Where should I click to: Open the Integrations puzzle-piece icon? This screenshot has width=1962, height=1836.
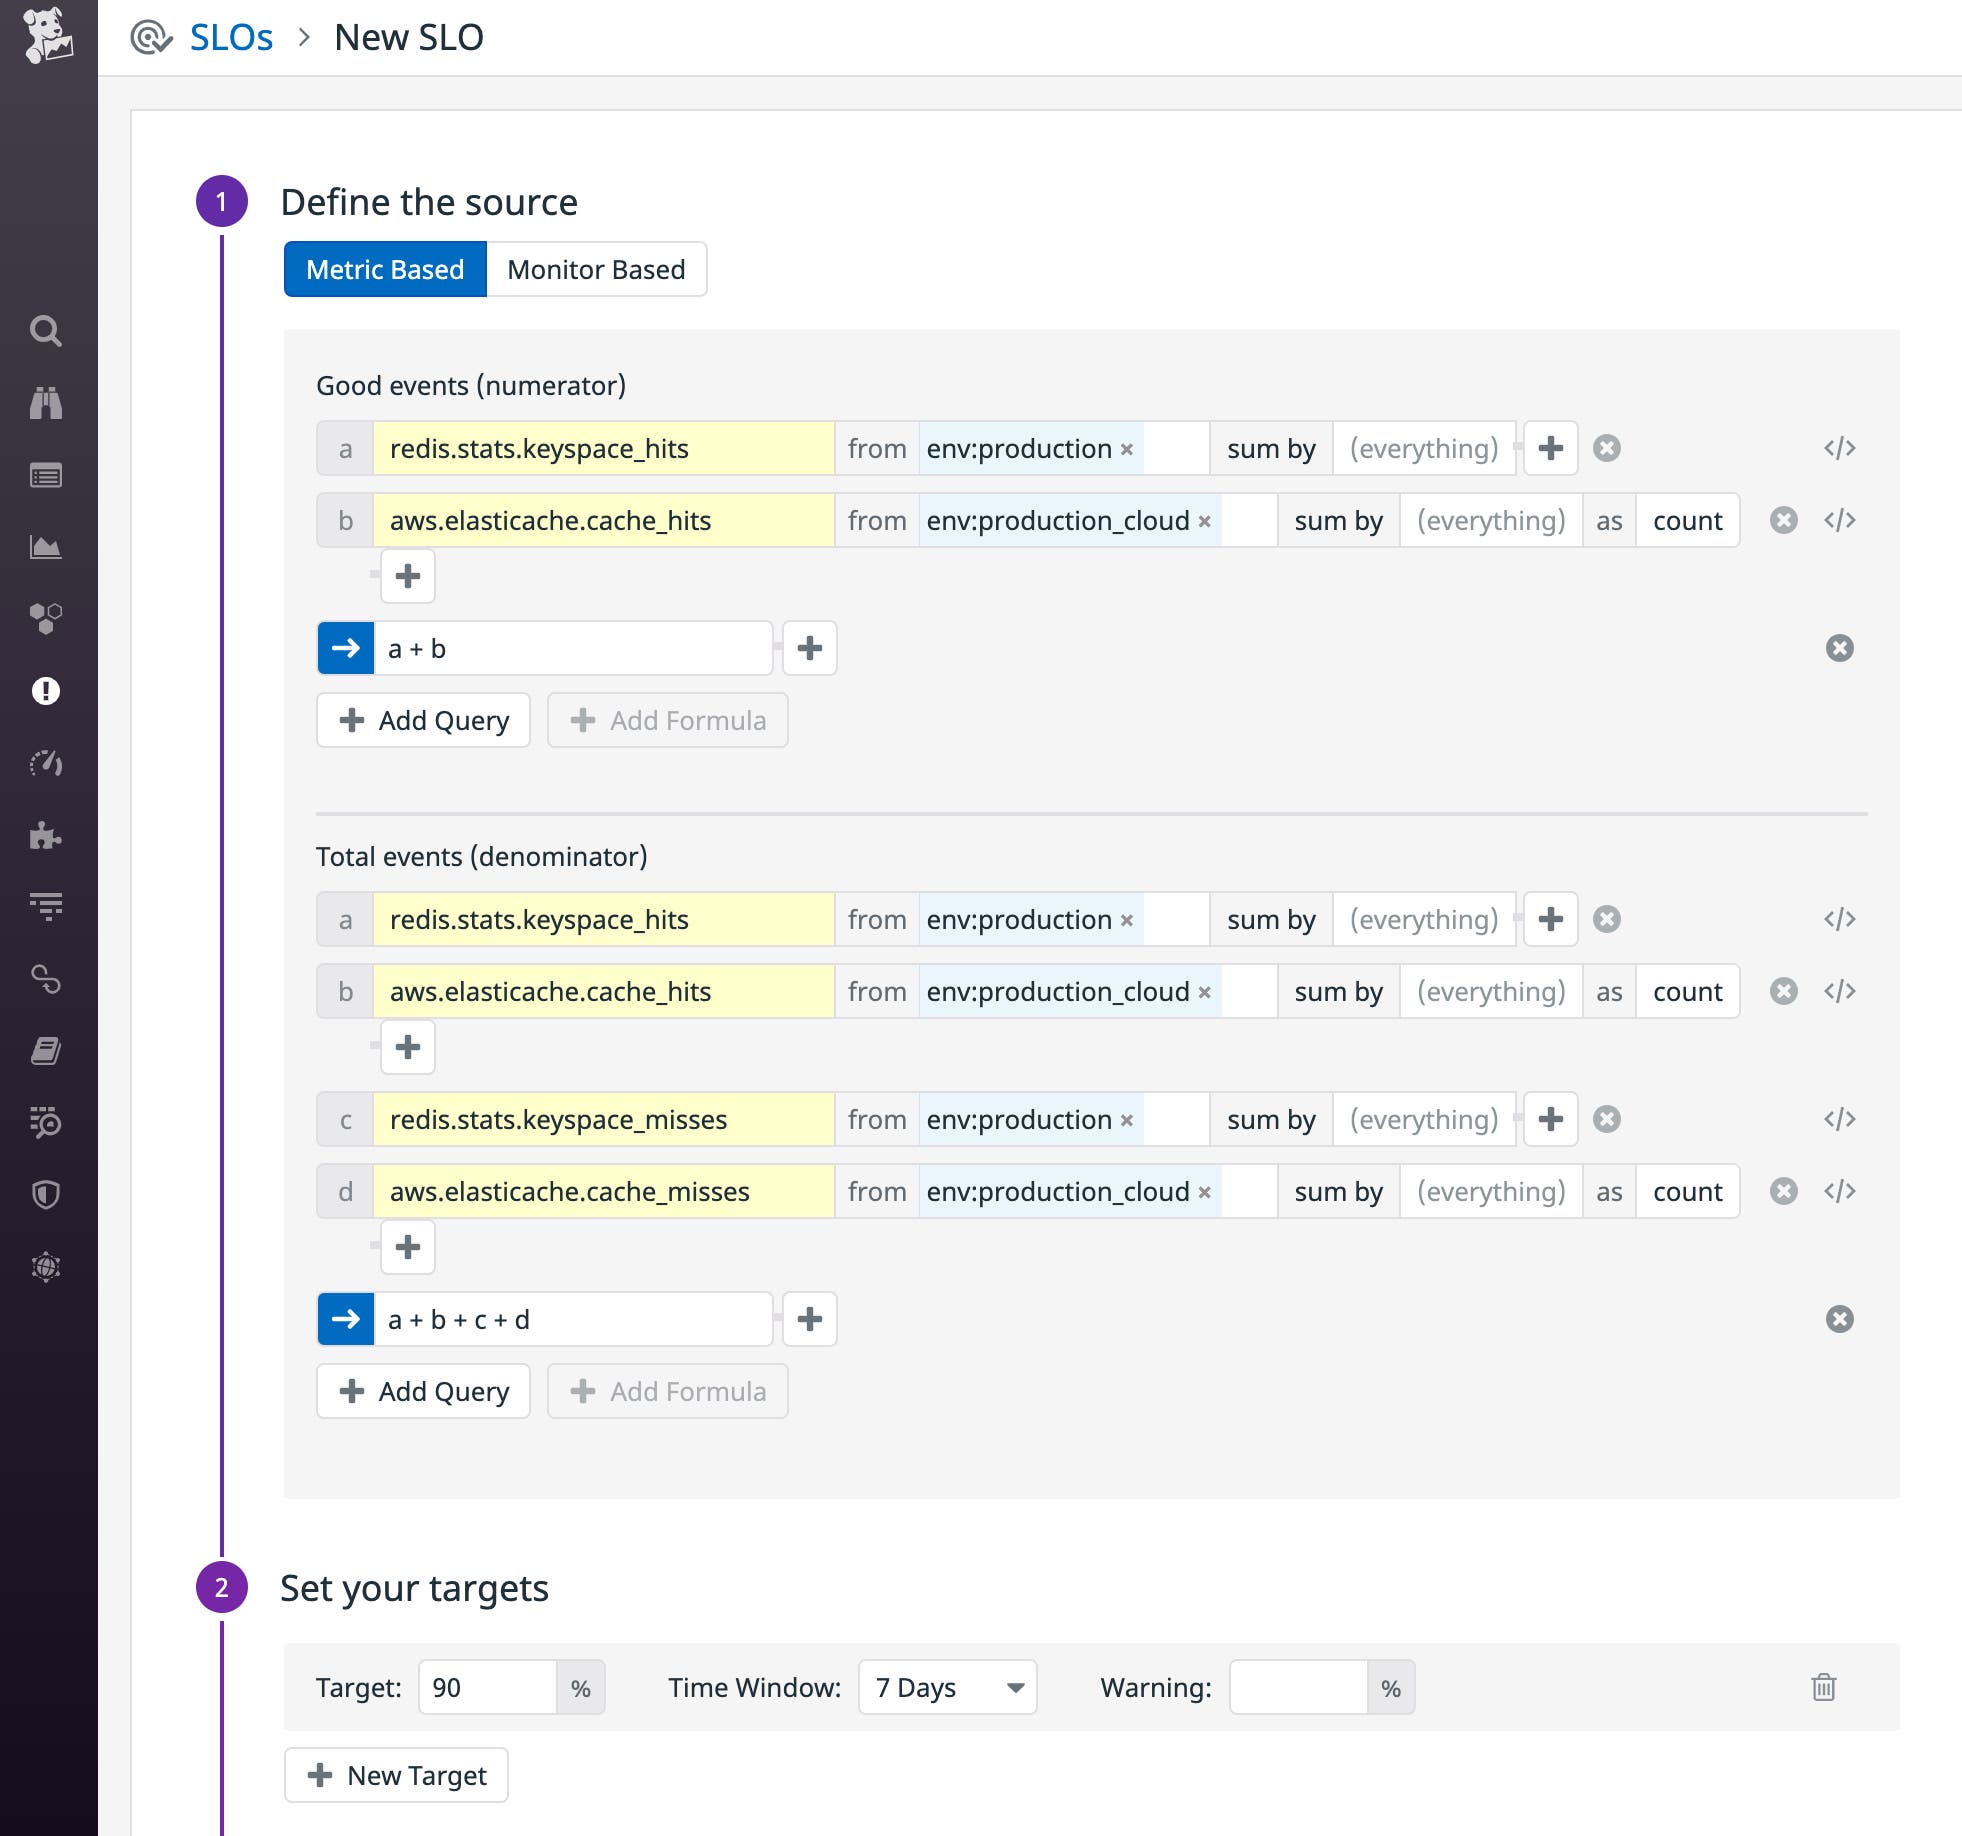pos(47,834)
